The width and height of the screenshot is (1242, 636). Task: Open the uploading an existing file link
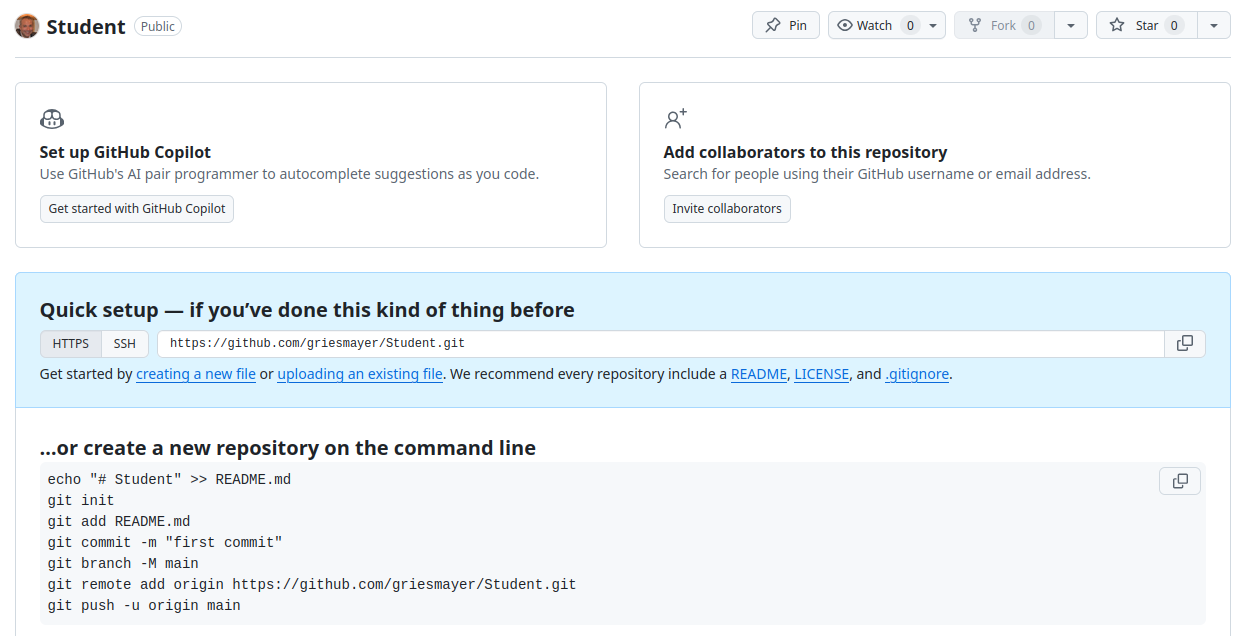click(360, 375)
